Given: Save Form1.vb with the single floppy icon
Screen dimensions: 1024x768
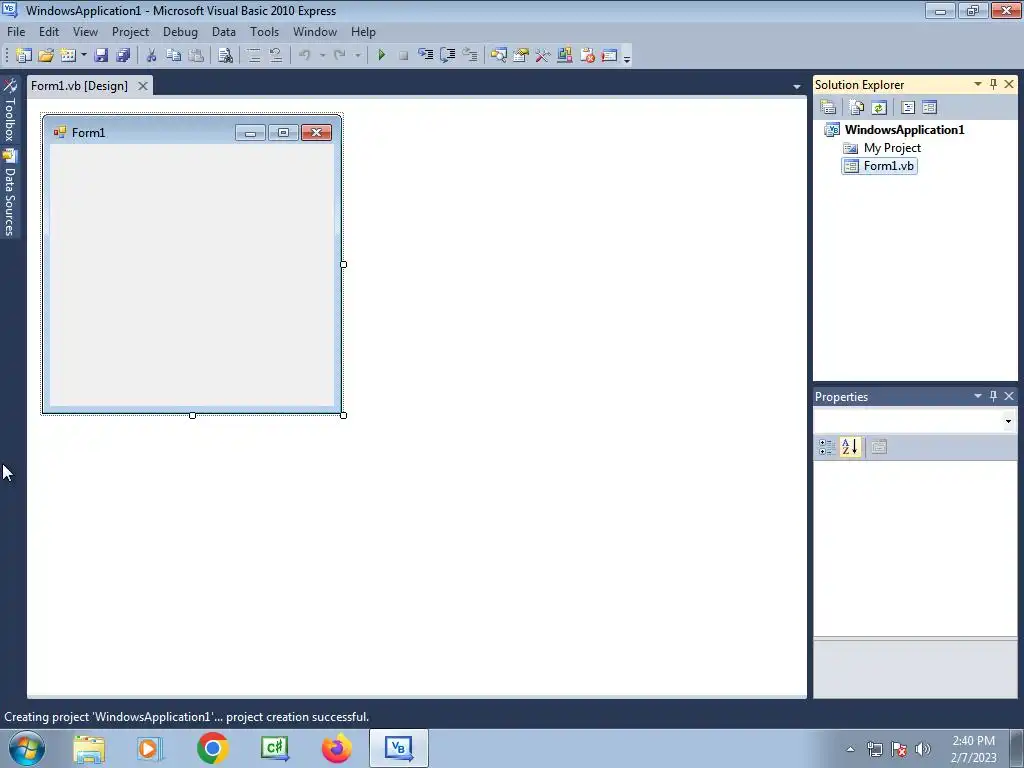Looking at the screenshot, I should [x=101, y=56].
